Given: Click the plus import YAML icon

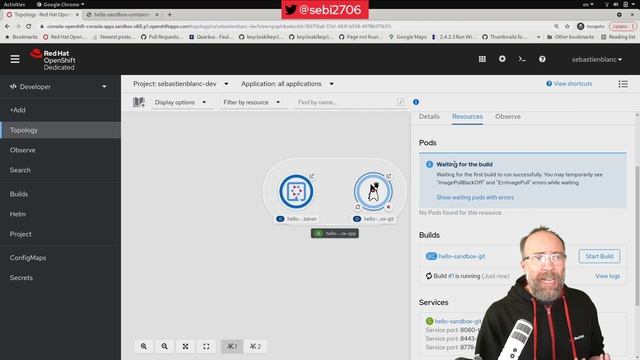Looking at the screenshot, I should tap(502, 59).
